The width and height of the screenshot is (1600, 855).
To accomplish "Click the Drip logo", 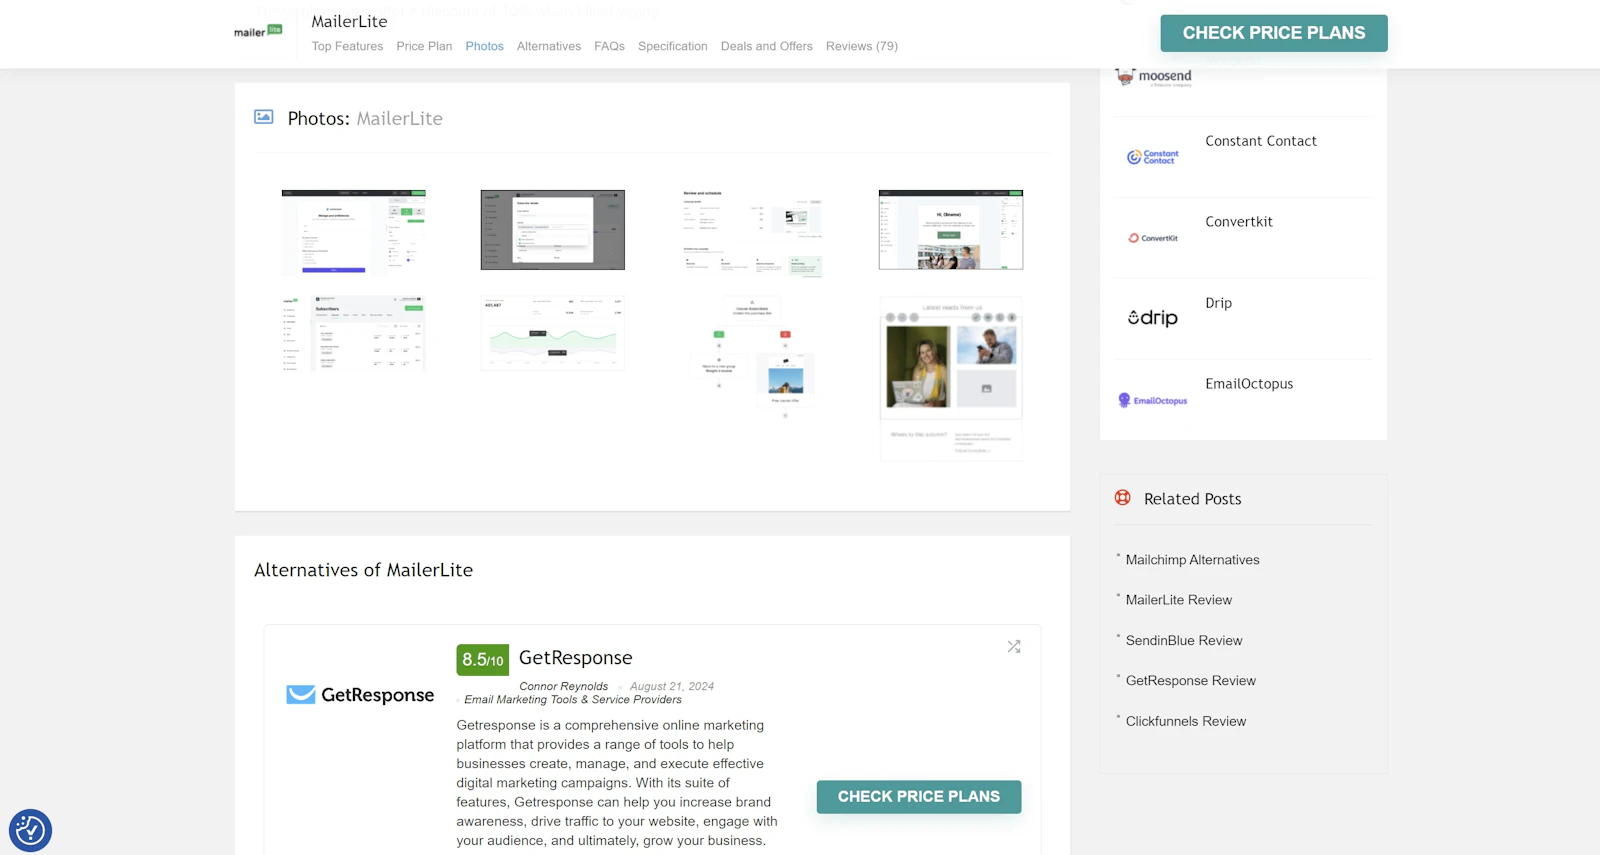I will 1153,318.
